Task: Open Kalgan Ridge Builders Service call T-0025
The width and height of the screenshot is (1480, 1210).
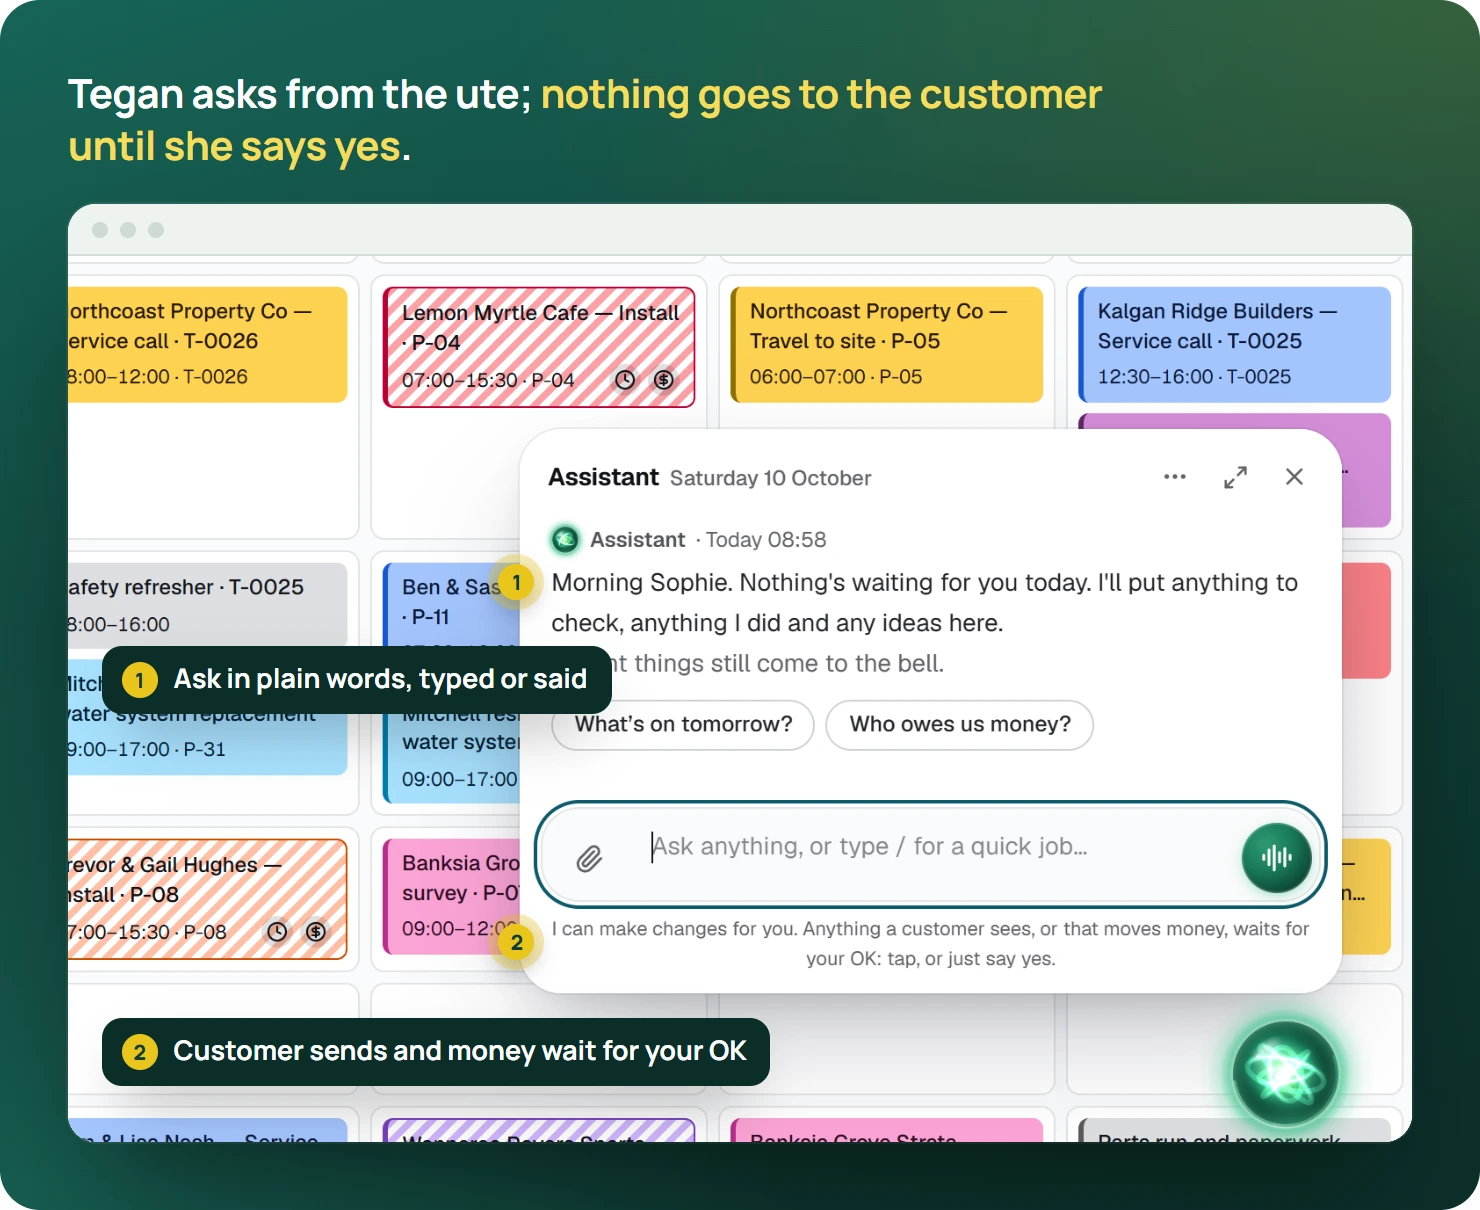Action: [x=1235, y=345]
